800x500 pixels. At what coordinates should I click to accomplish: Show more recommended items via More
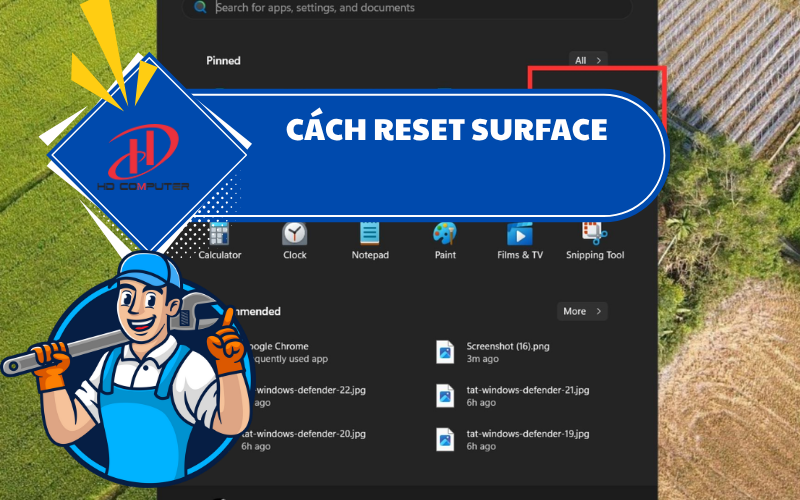coord(582,311)
